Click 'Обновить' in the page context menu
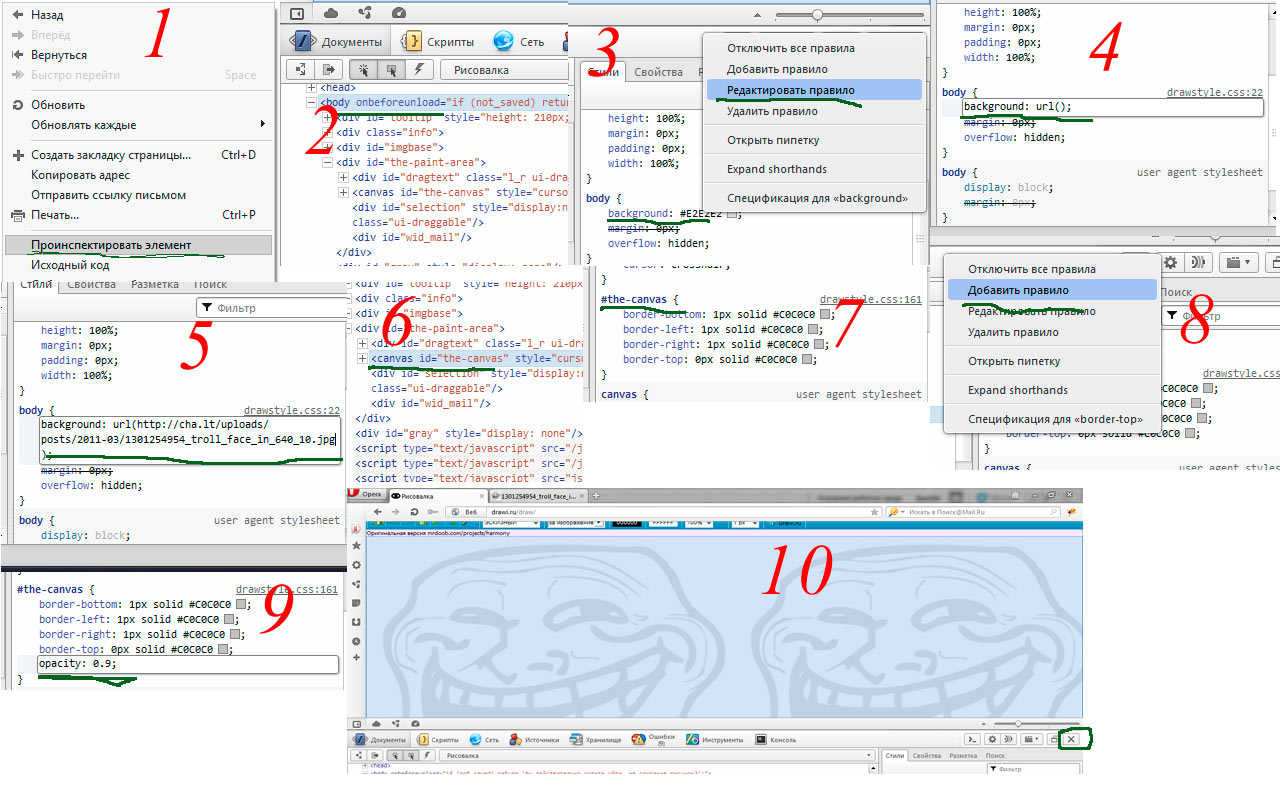 [x=137, y=105]
